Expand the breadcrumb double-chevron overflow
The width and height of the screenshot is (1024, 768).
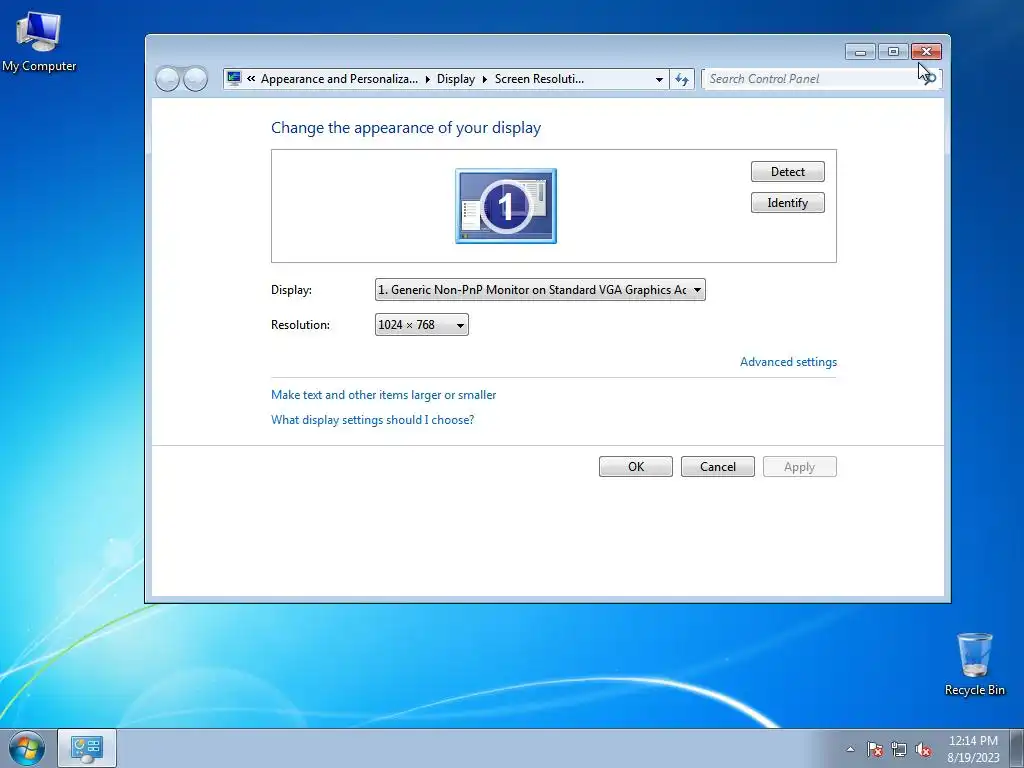(x=251, y=79)
